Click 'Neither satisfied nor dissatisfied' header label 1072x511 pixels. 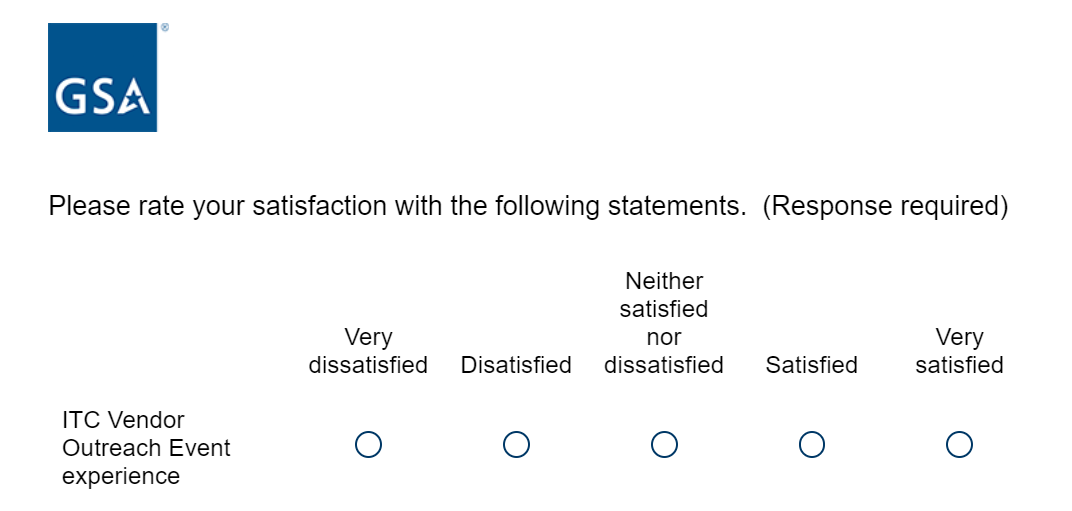click(x=664, y=323)
